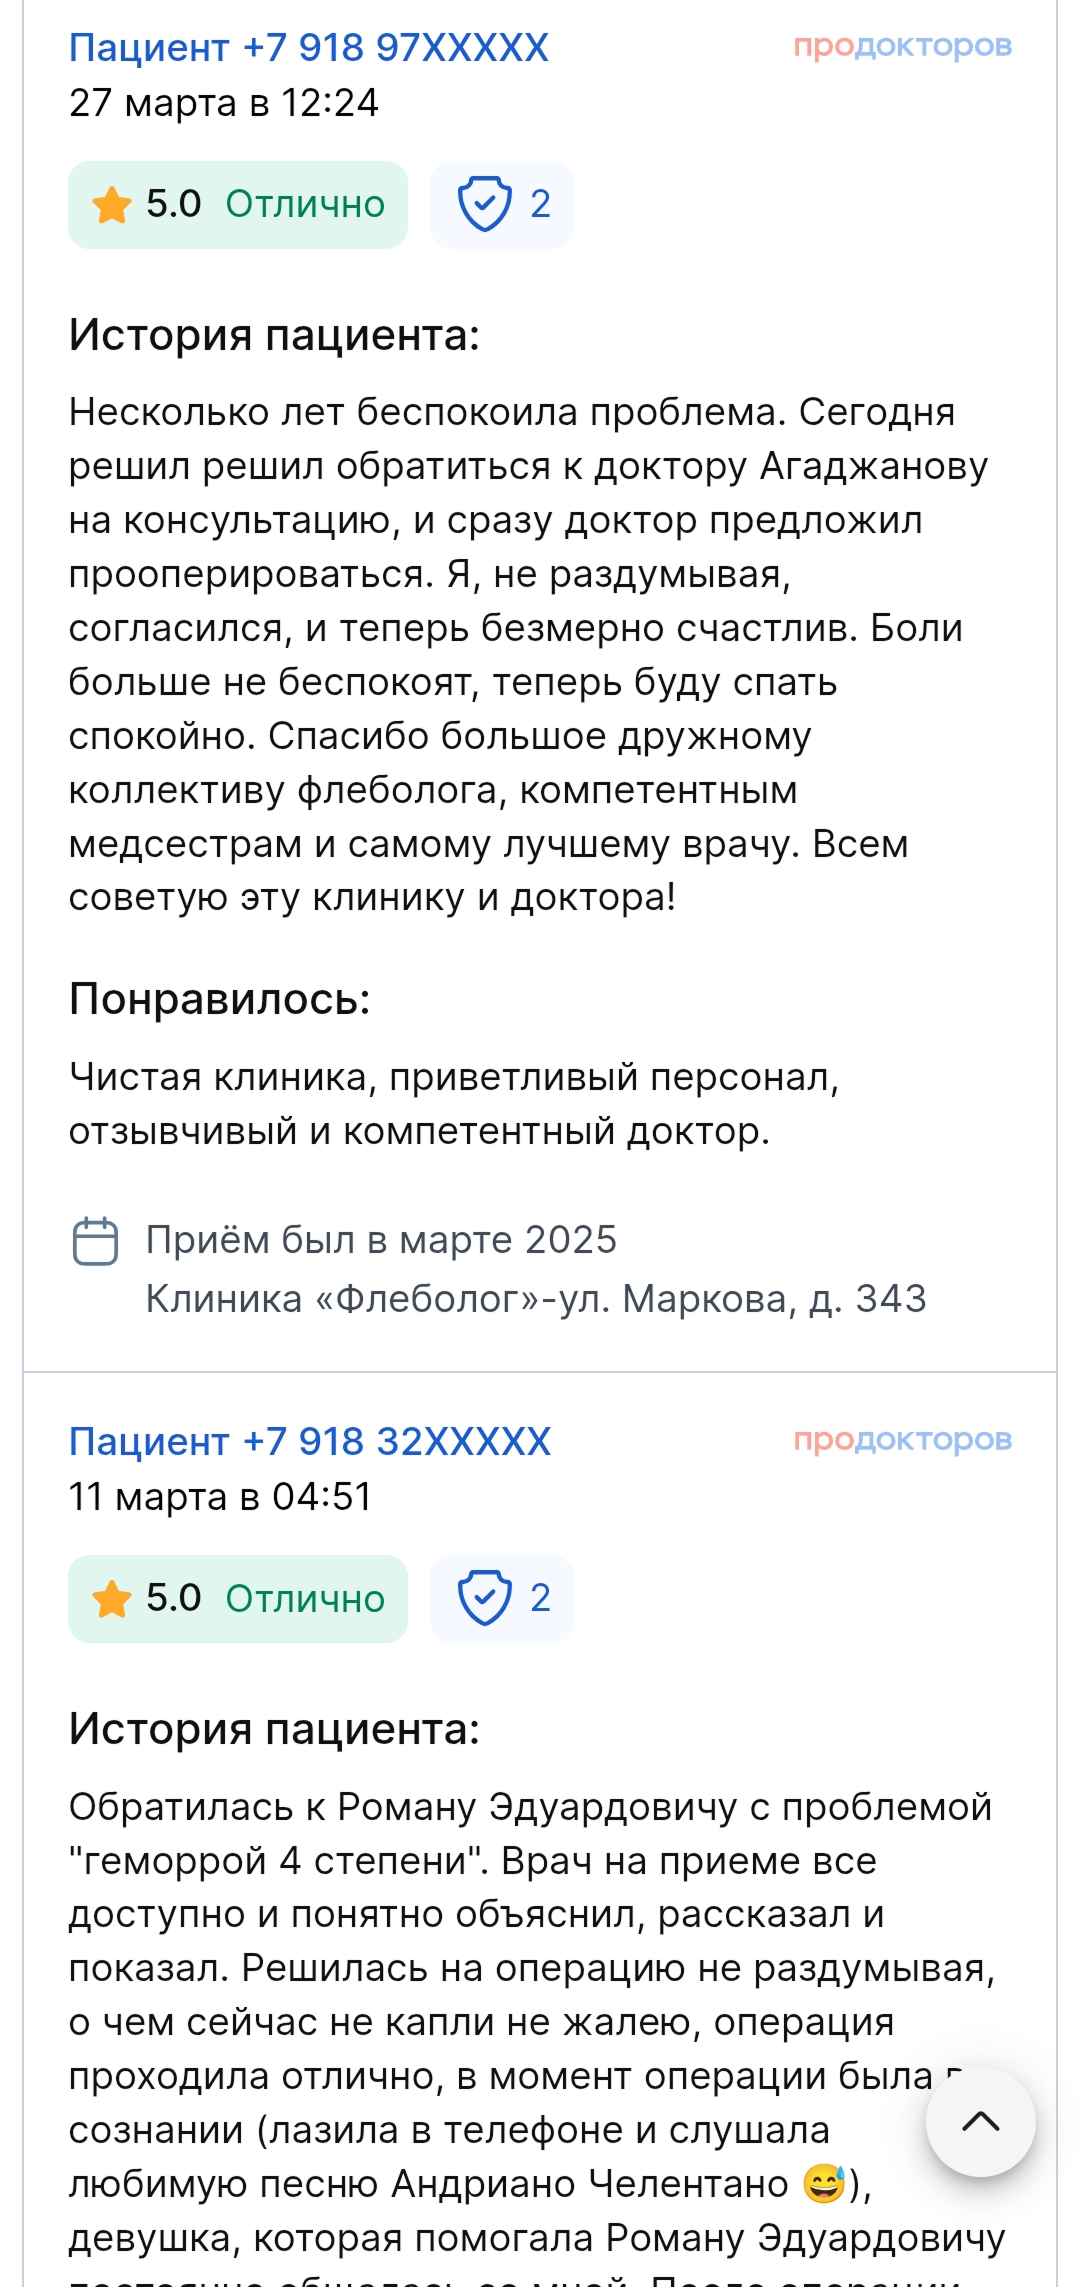This screenshot has height=2287, width=1080.
Task: Click the 5.0 Отлично badge in the second review
Action: tap(238, 1599)
